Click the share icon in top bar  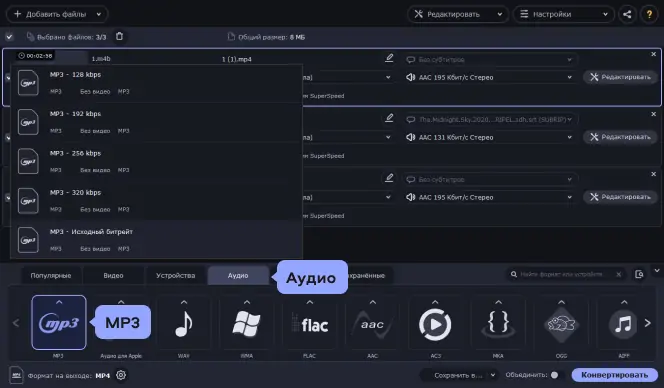click(627, 14)
